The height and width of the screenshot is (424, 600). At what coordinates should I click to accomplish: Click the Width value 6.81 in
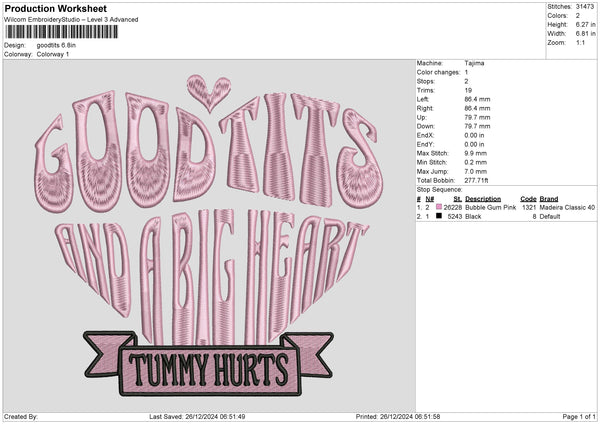(x=585, y=34)
